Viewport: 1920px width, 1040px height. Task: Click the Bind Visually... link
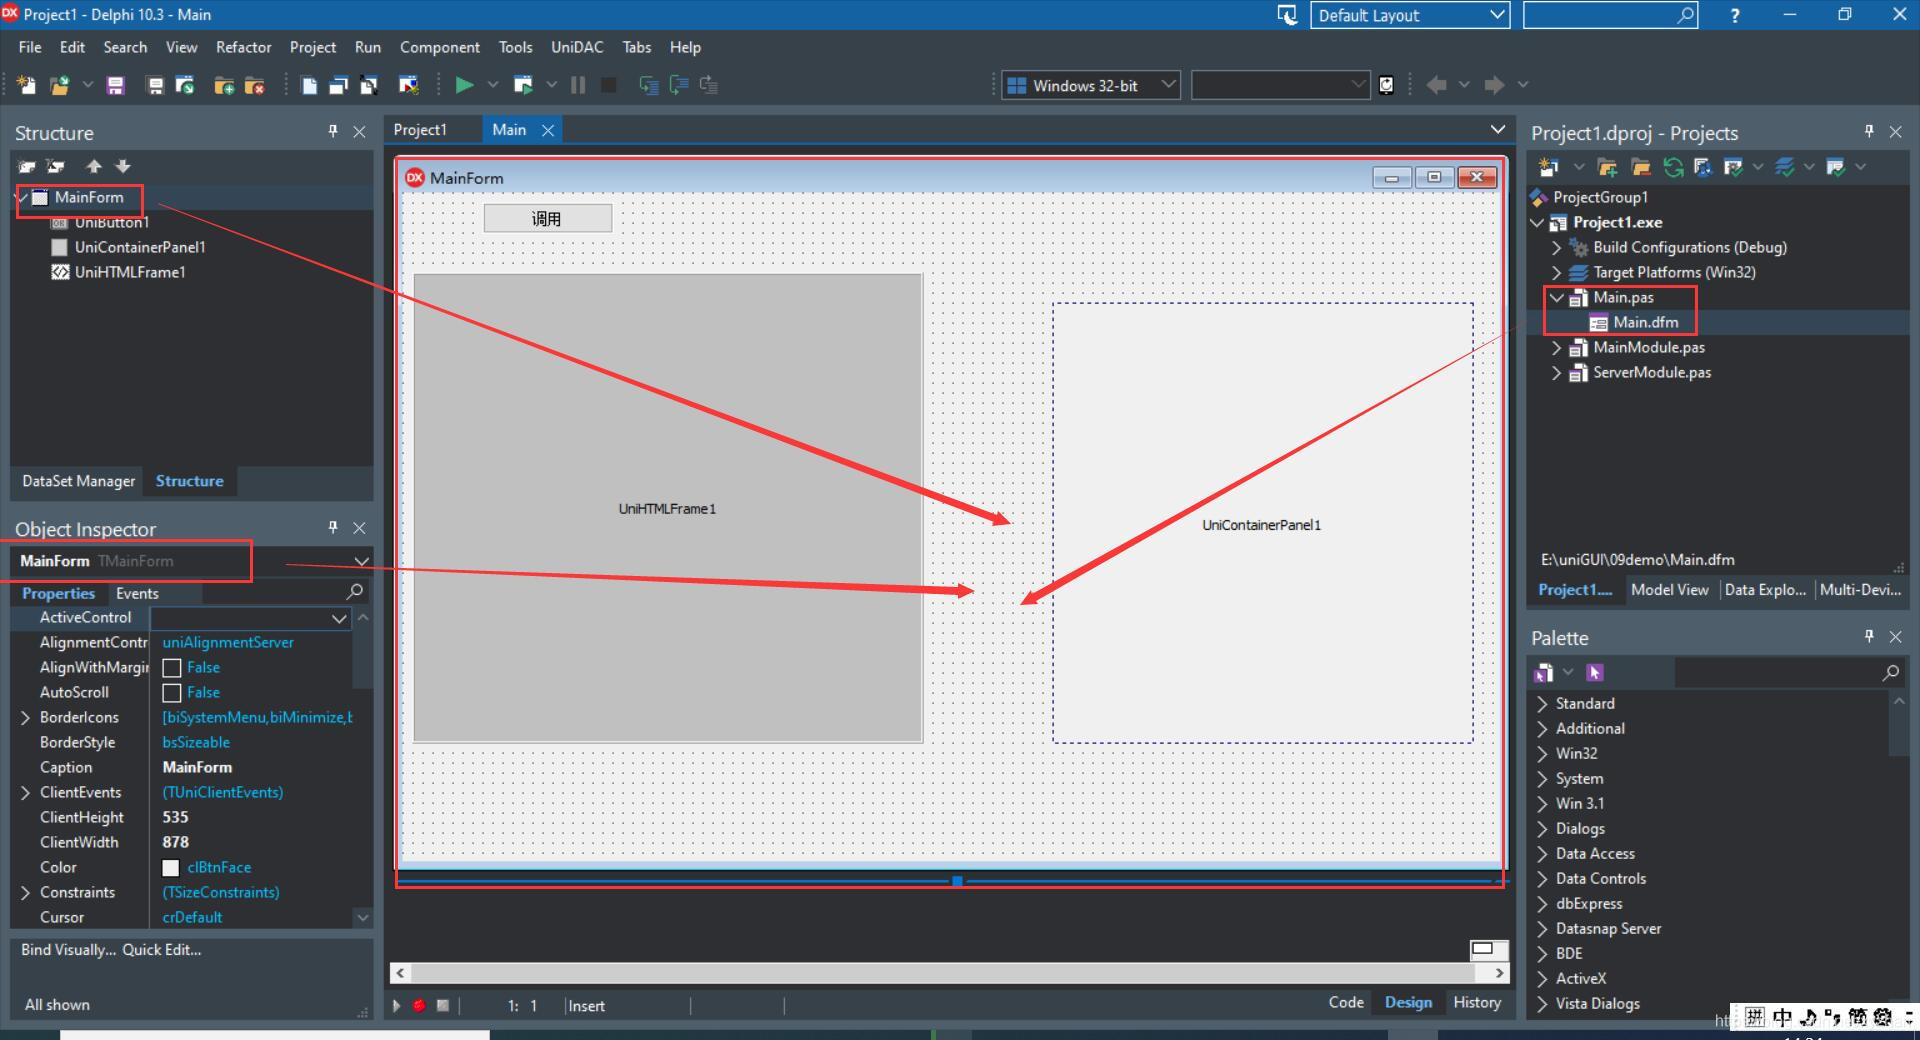coord(68,950)
